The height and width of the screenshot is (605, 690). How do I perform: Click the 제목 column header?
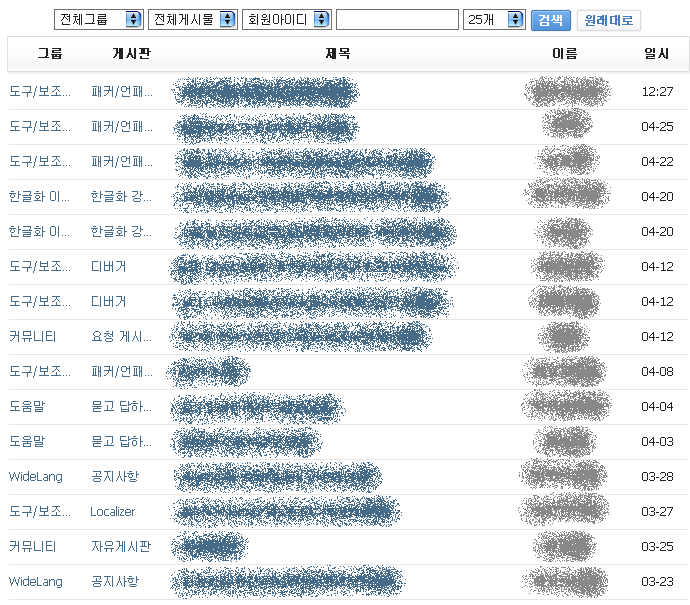pyautogui.click(x=338, y=54)
